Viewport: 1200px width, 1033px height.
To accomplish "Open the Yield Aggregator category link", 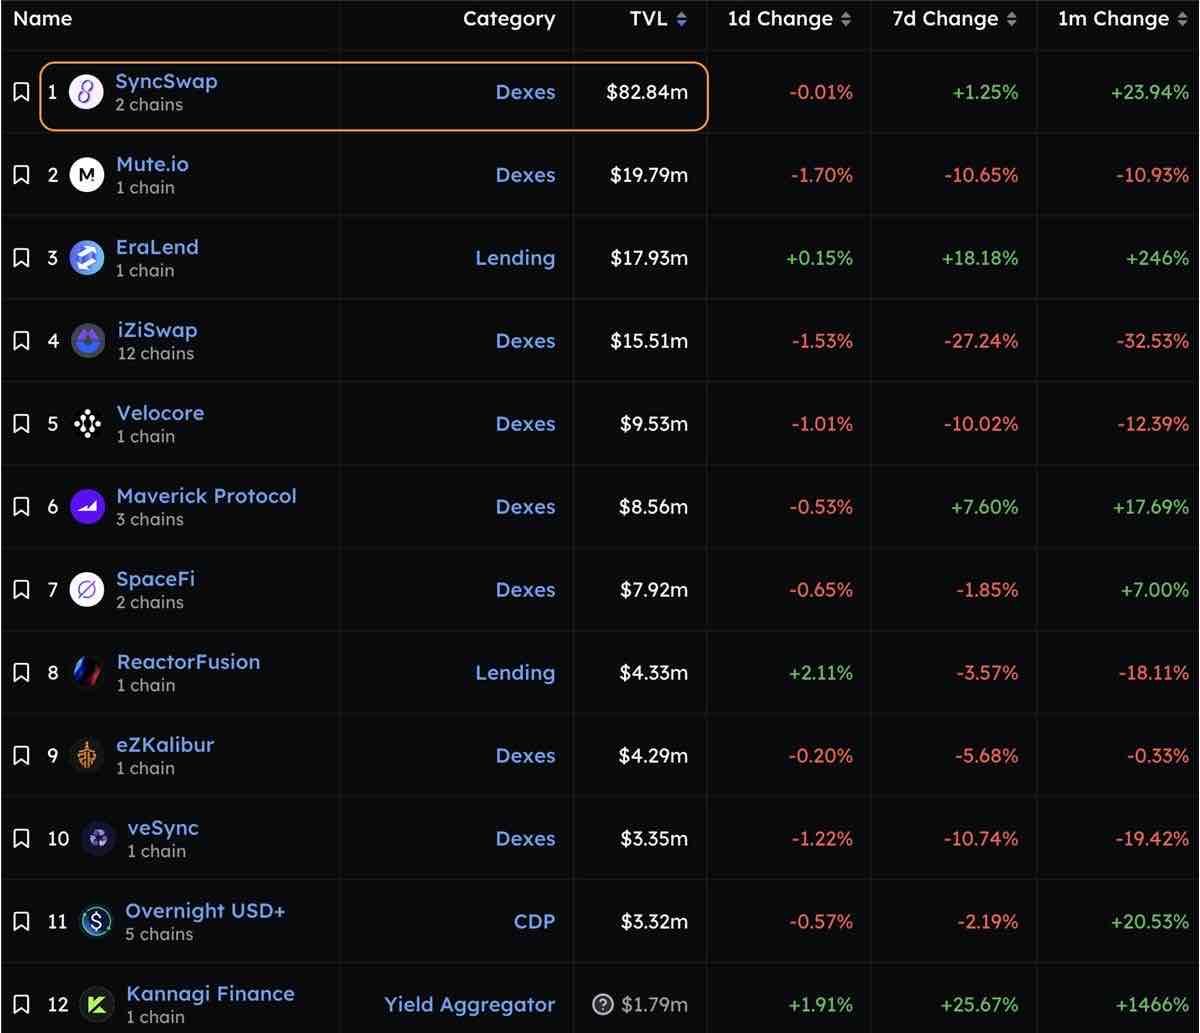I will 470,1004.
